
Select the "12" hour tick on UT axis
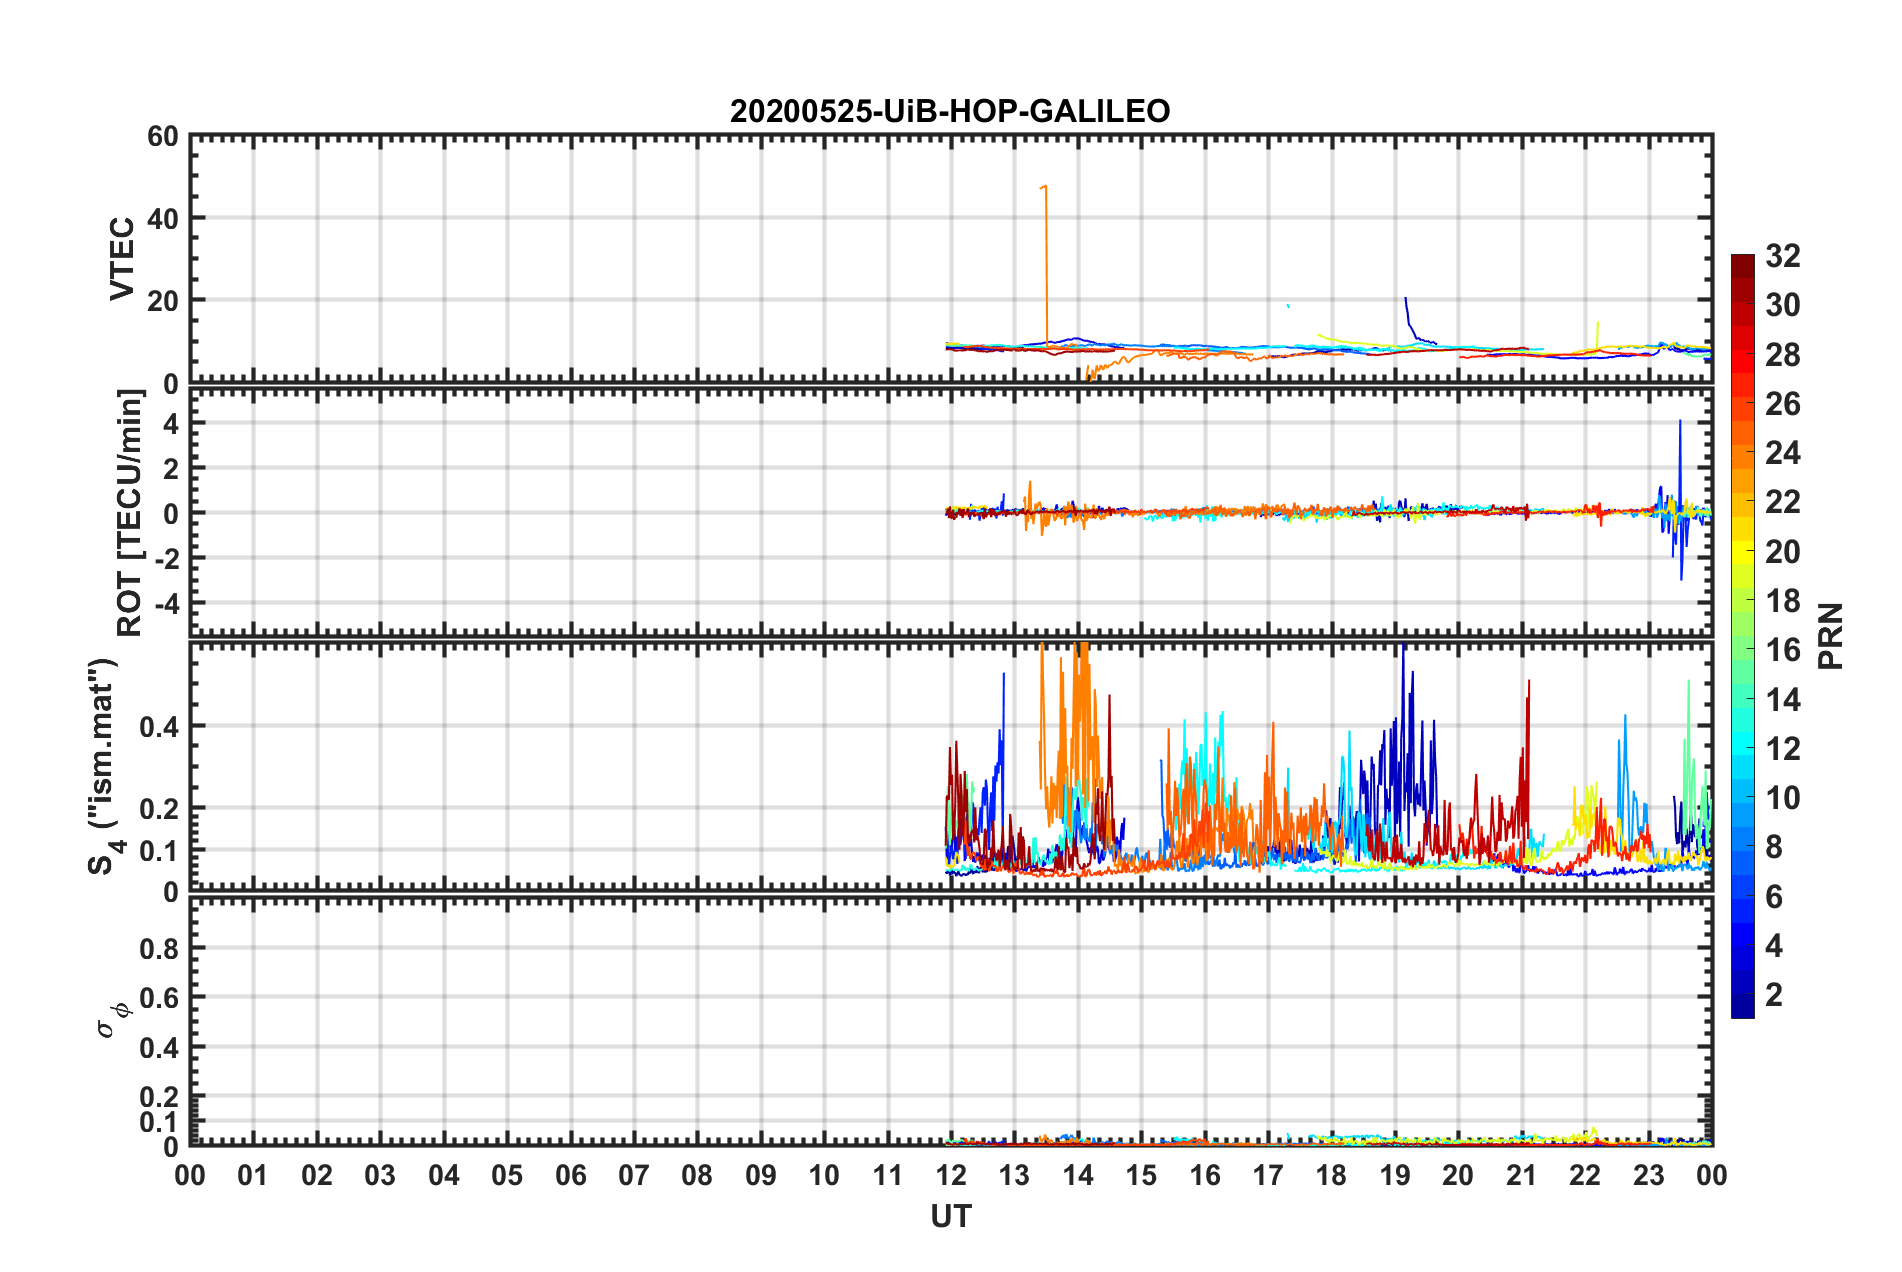[951, 1175]
